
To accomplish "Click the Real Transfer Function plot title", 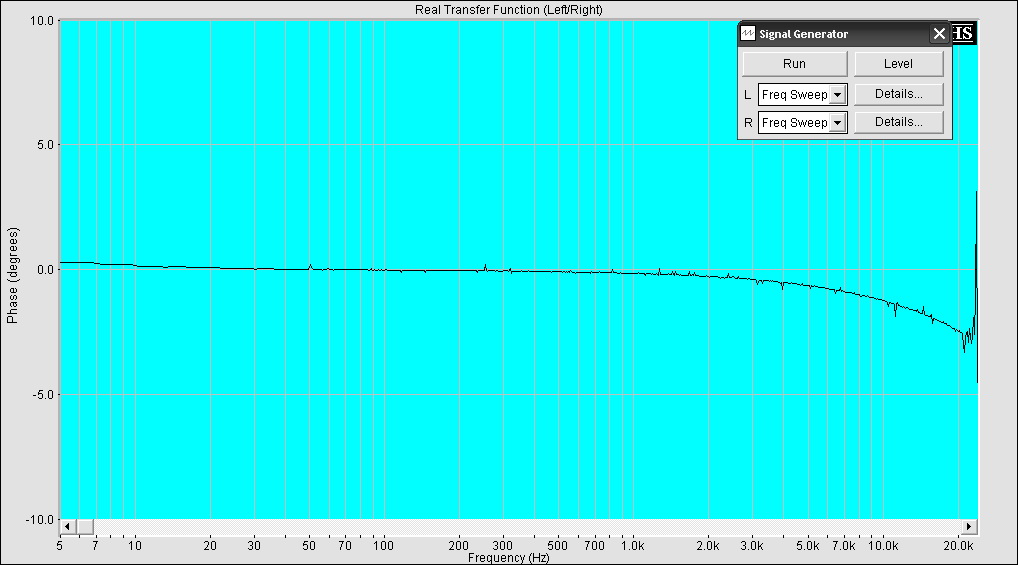I will pos(508,10).
